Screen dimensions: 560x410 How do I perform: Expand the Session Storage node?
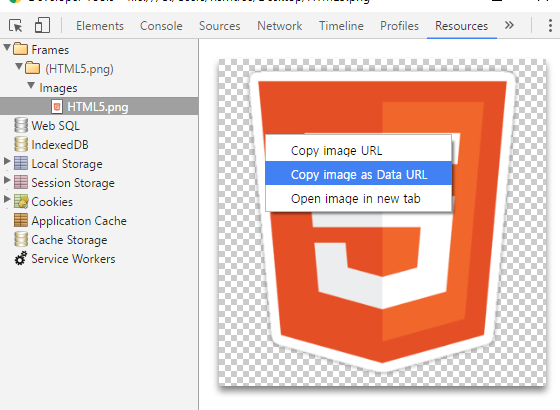pyautogui.click(x=7, y=180)
